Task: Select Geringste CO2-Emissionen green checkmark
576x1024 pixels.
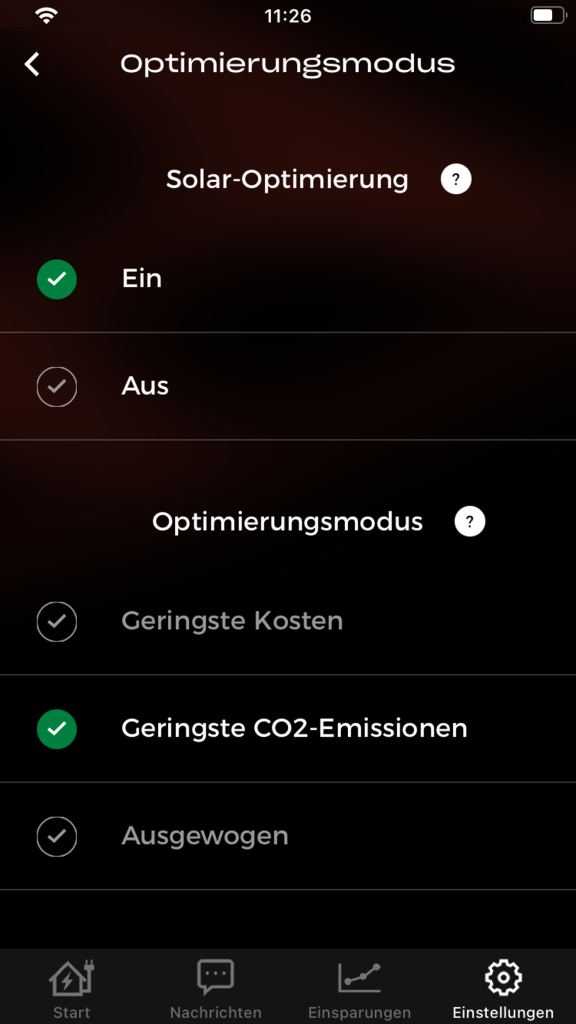Action: 57,729
